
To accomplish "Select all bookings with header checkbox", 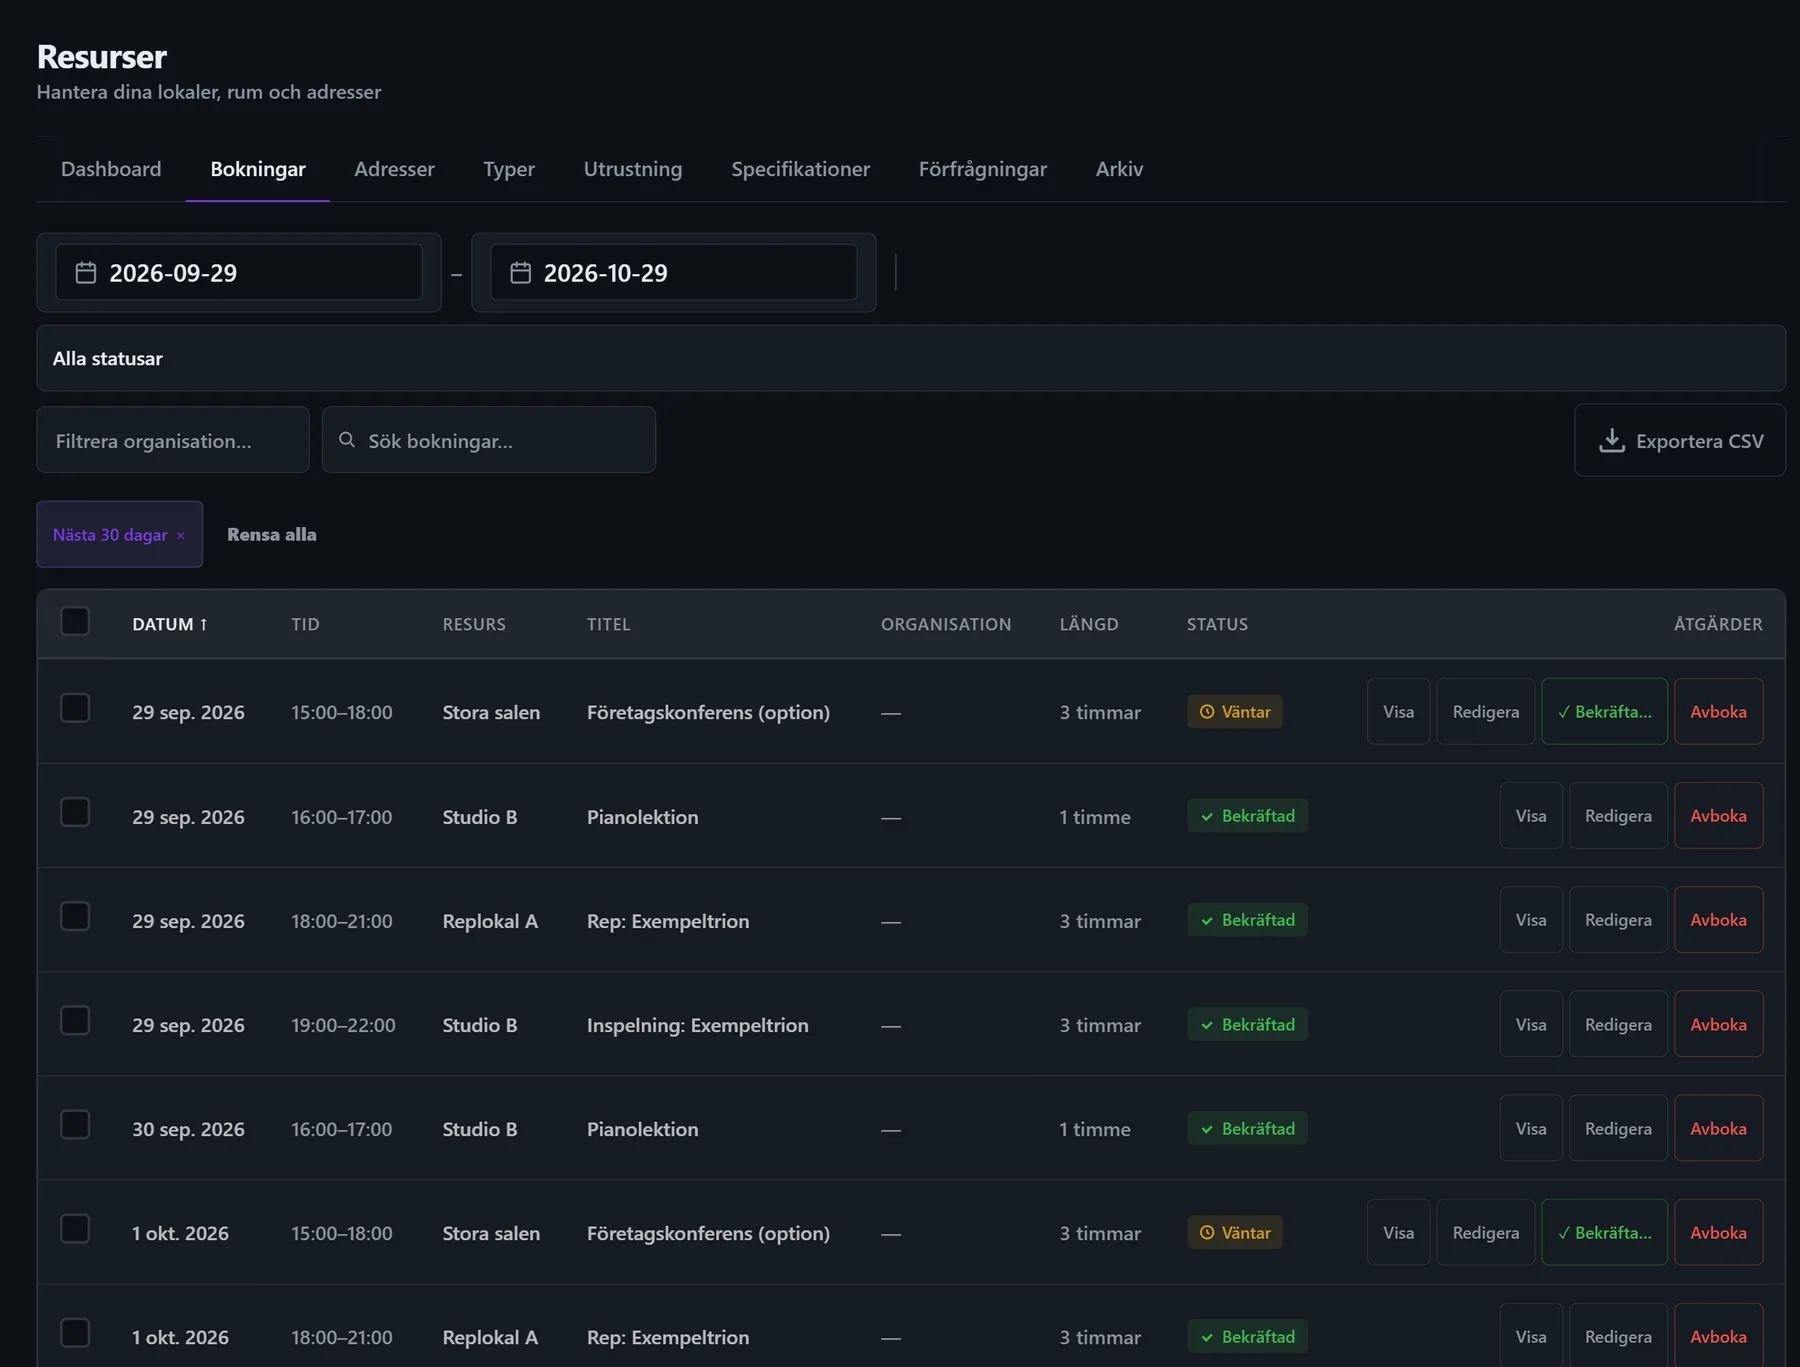I will pos(75,621).
